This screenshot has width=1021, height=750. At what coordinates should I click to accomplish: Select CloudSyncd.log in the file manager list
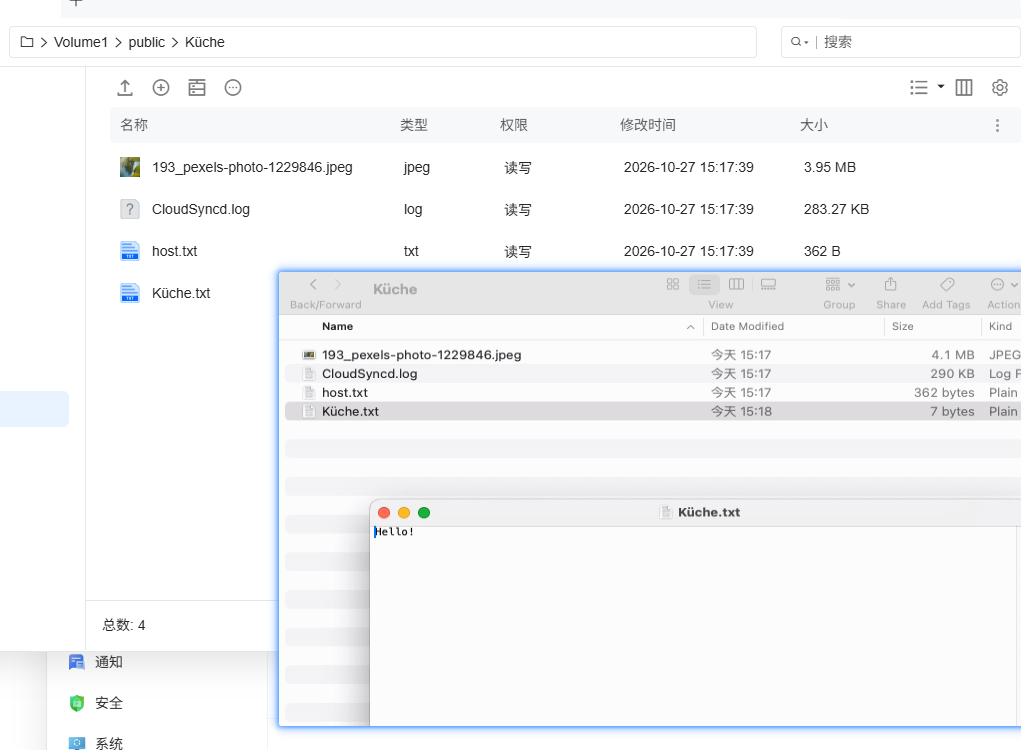point(201,210)
